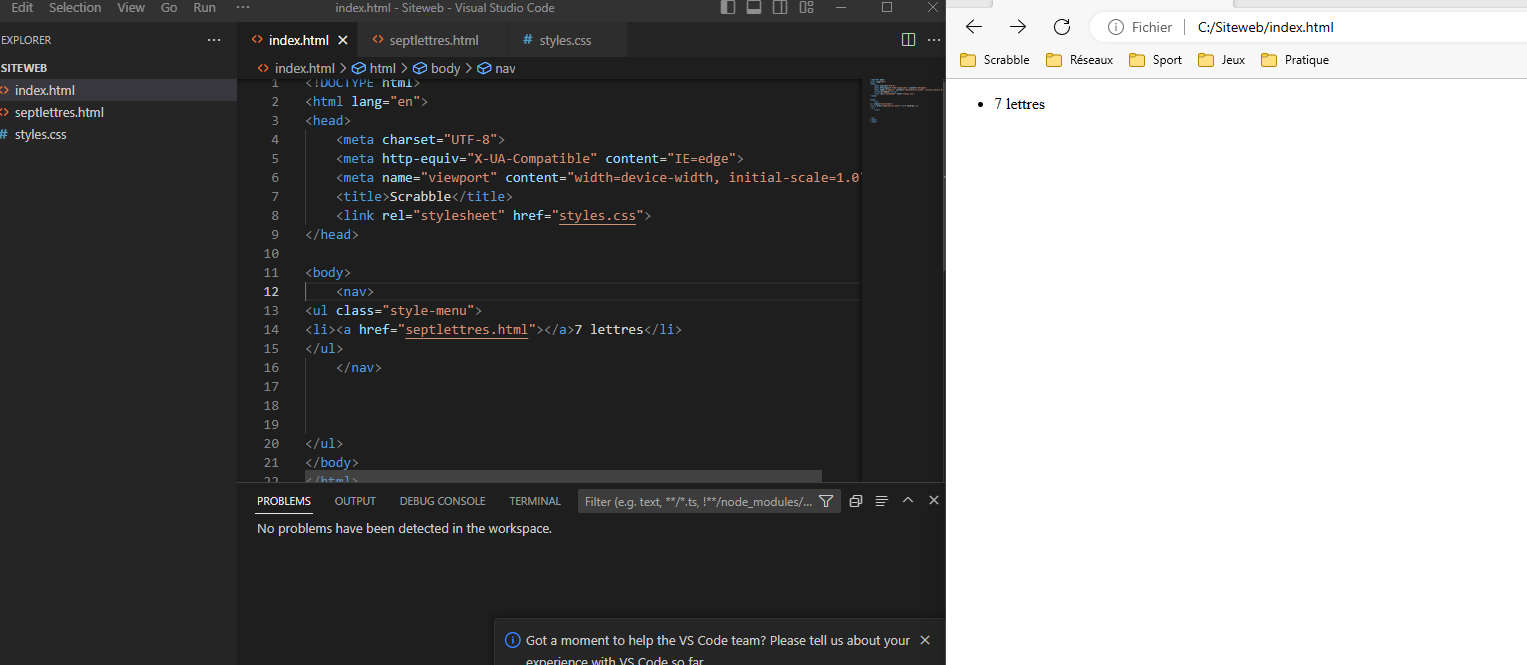Open the editor More Actions ellipsis
The height and width of the screenshot is (665, 1527).
click(x=934, y=40)
